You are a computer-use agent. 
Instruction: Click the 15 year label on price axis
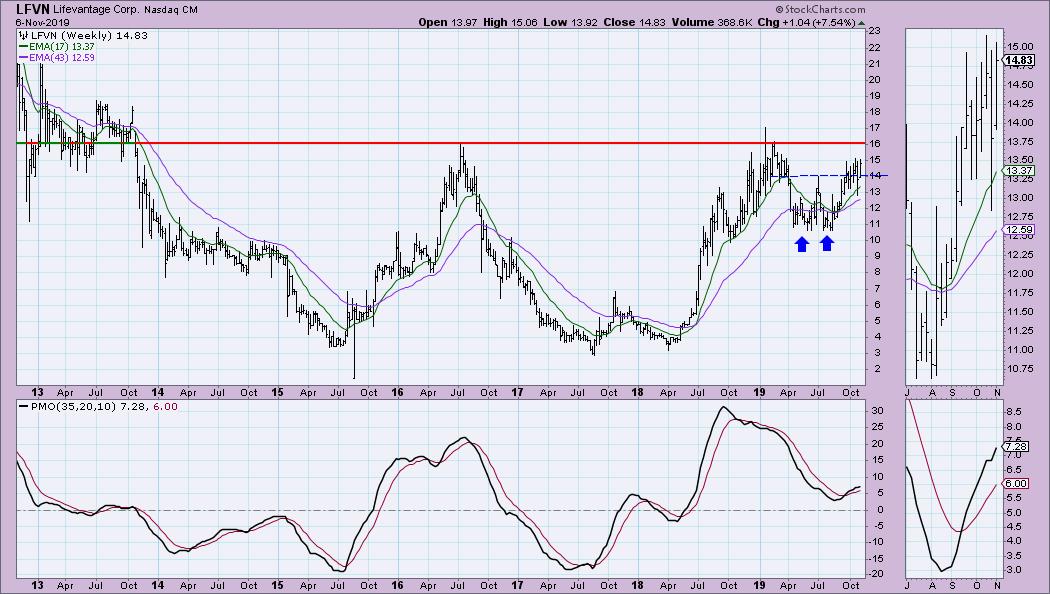pos(277,392)
